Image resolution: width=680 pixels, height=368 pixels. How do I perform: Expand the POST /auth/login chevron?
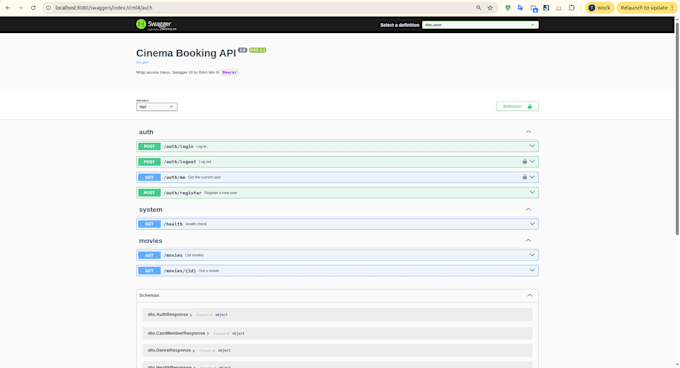click(x=532, y=146)
